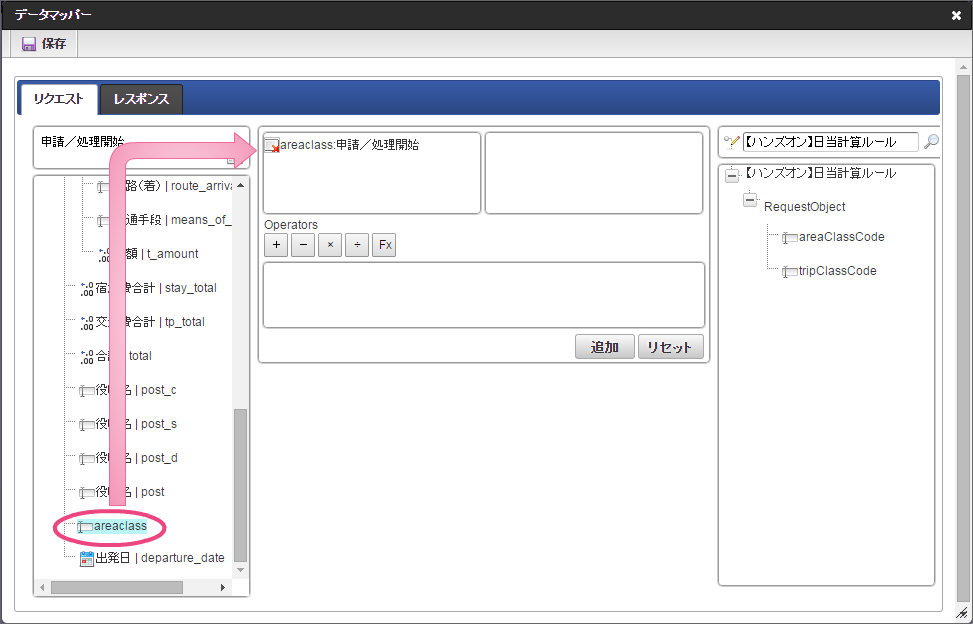Click the minus operator button
973x624 pixels.
point(304,245)
